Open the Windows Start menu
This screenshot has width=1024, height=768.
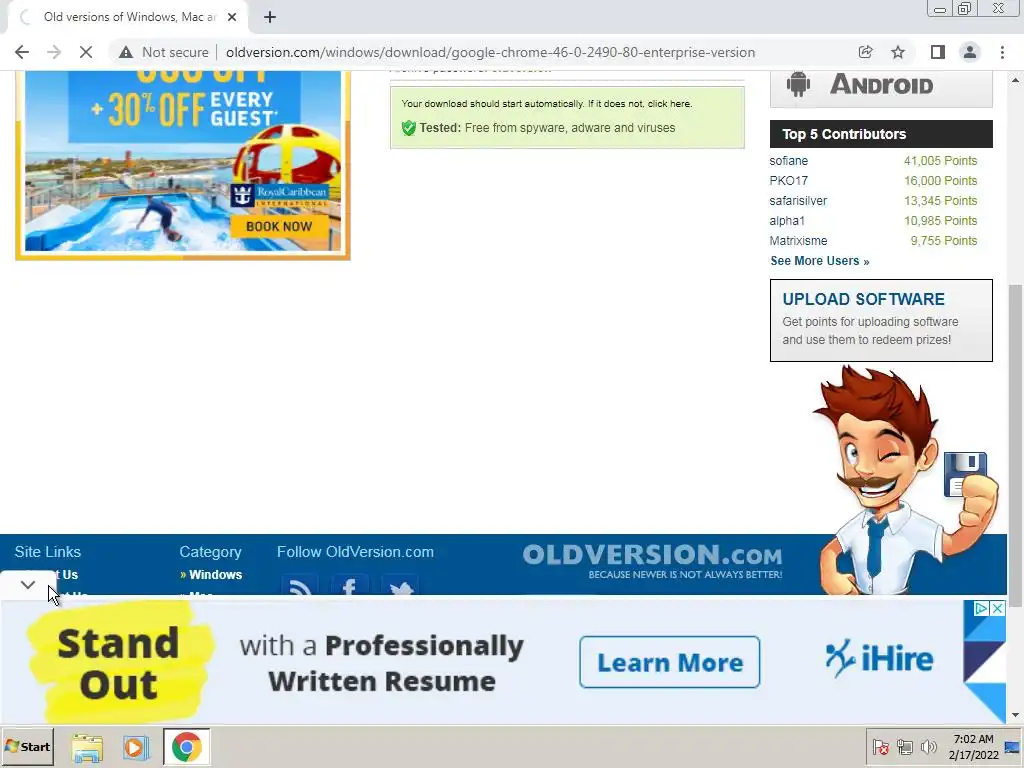point(28,746)
